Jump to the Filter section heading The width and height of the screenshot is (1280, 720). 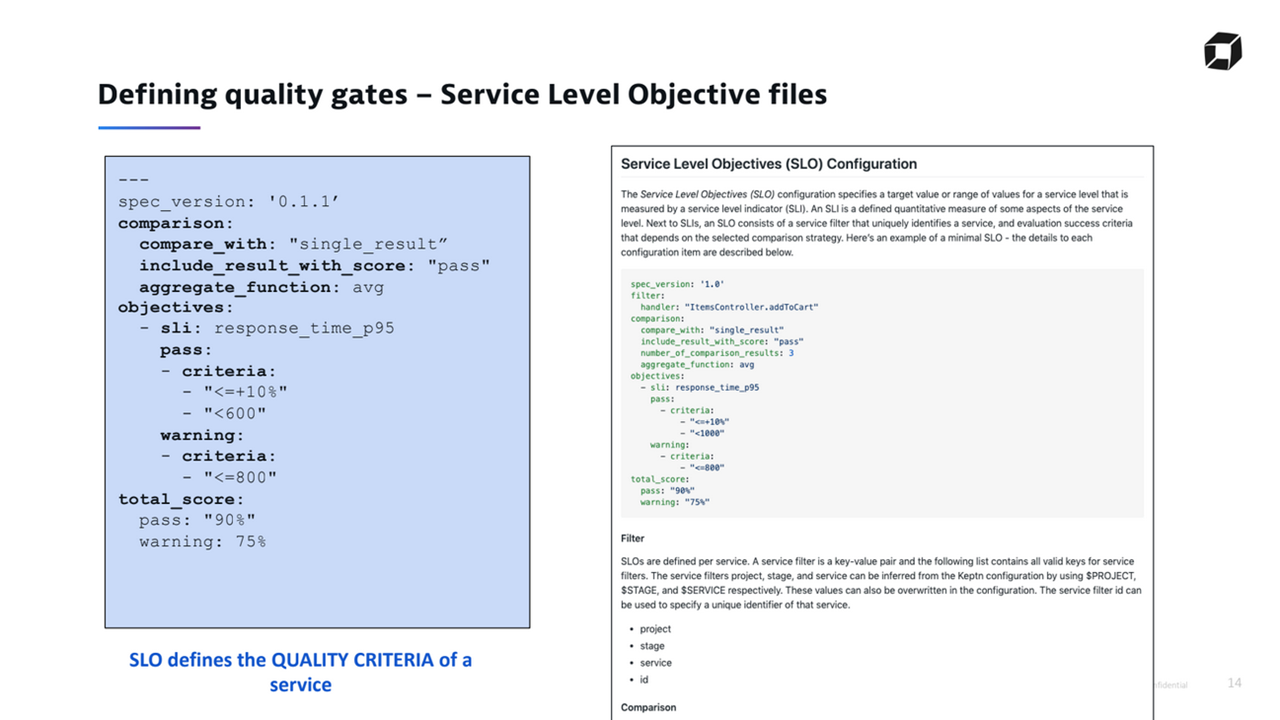click(x=632, y=538)
